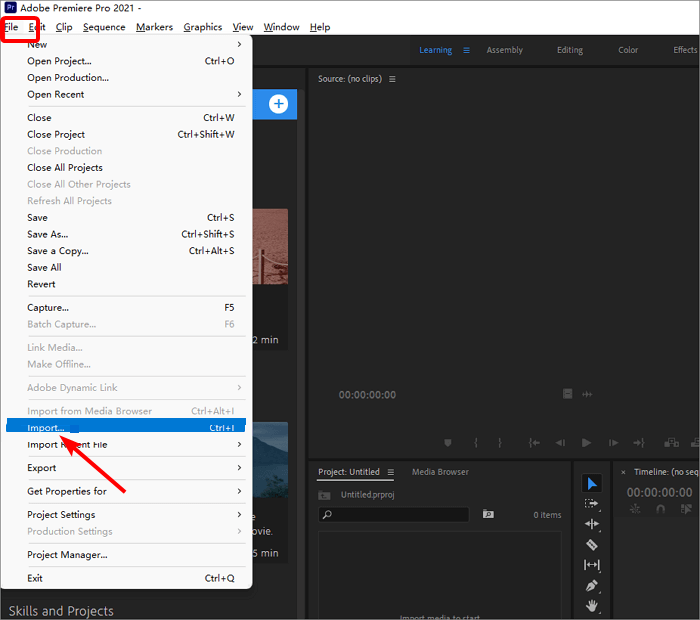The image size is (700, 620).
Task: Select the Selection tool arrow
Action: point(592,483)
